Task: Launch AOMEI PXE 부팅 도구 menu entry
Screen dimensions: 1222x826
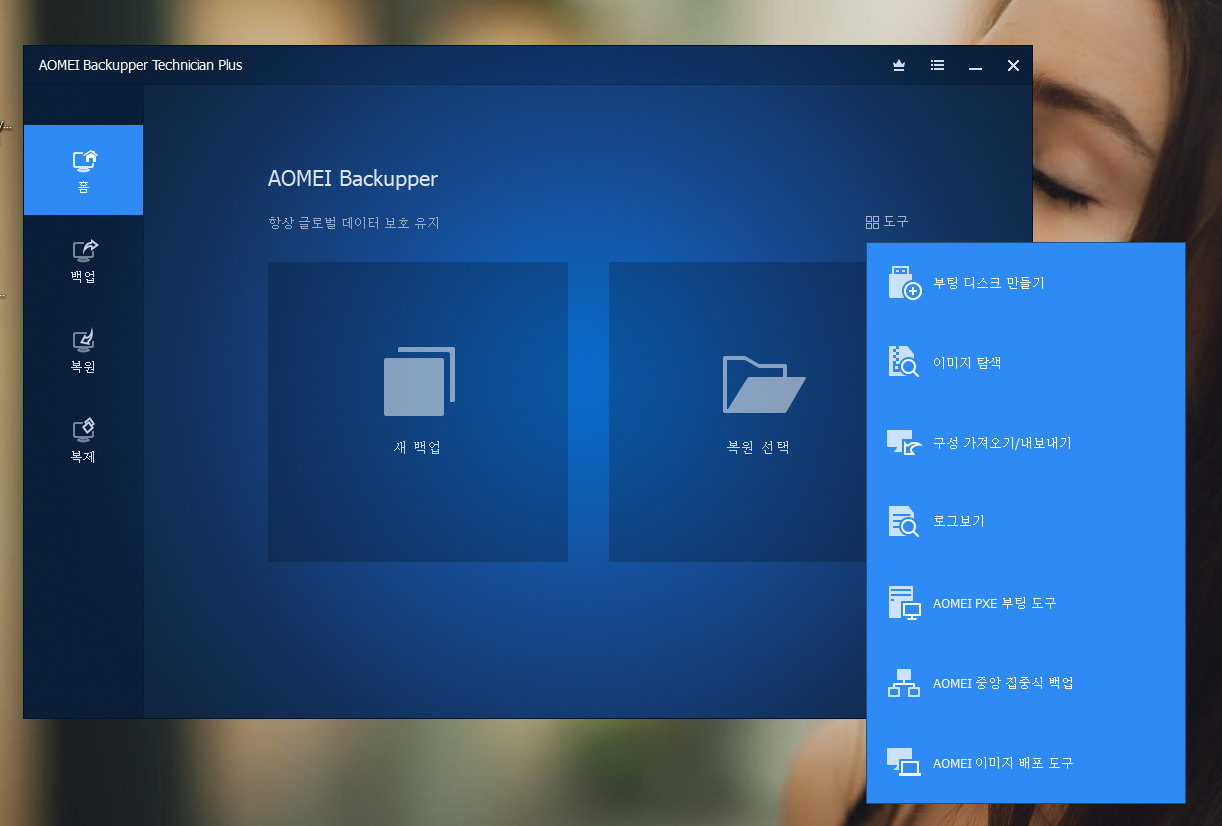Action: tap(1026, 603)
